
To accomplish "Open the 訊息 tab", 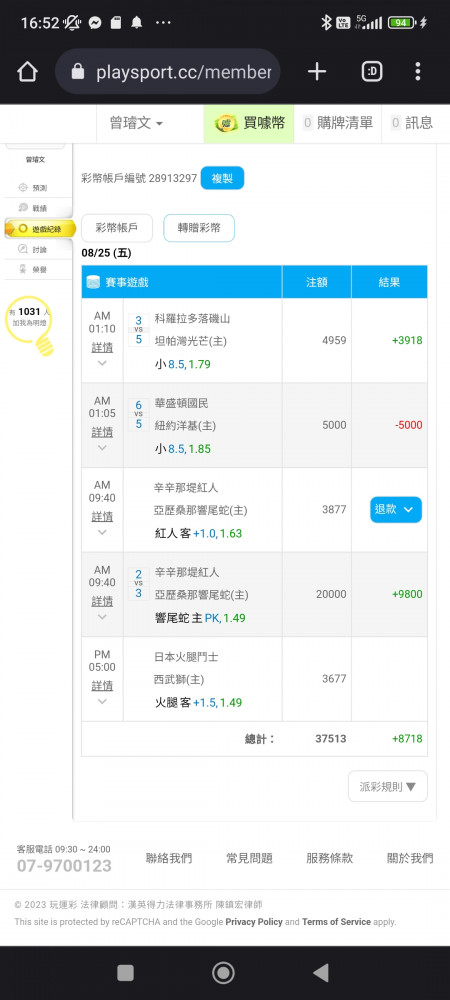I will 412,124.
